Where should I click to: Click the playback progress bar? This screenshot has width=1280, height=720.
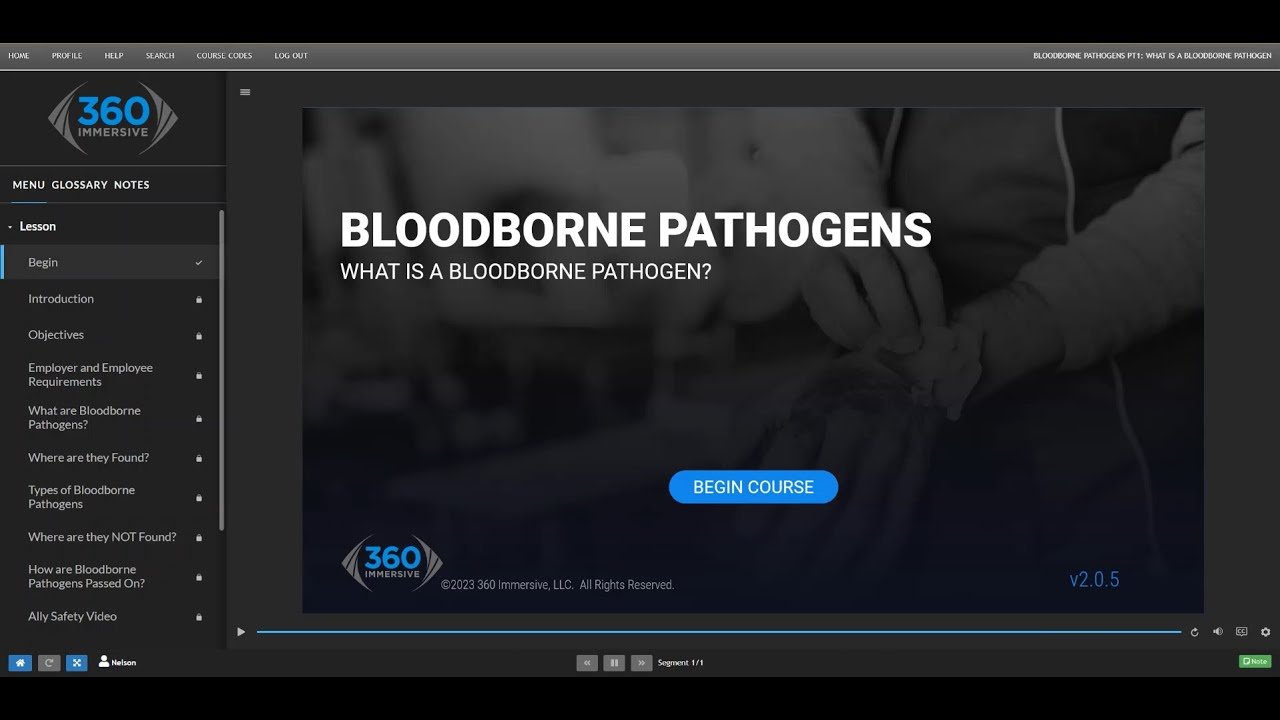[x=718, y=632]
